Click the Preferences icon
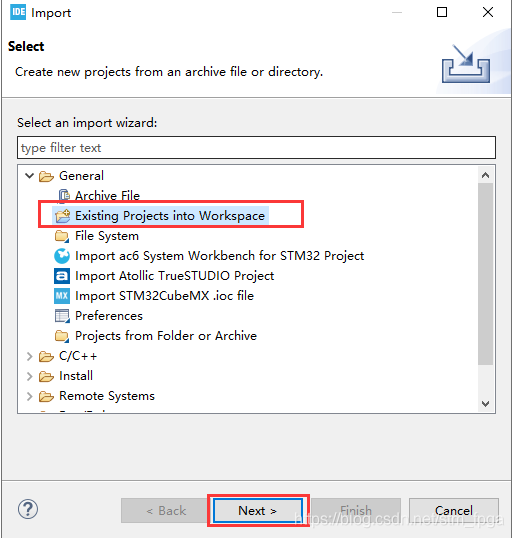 coord(62,316)
